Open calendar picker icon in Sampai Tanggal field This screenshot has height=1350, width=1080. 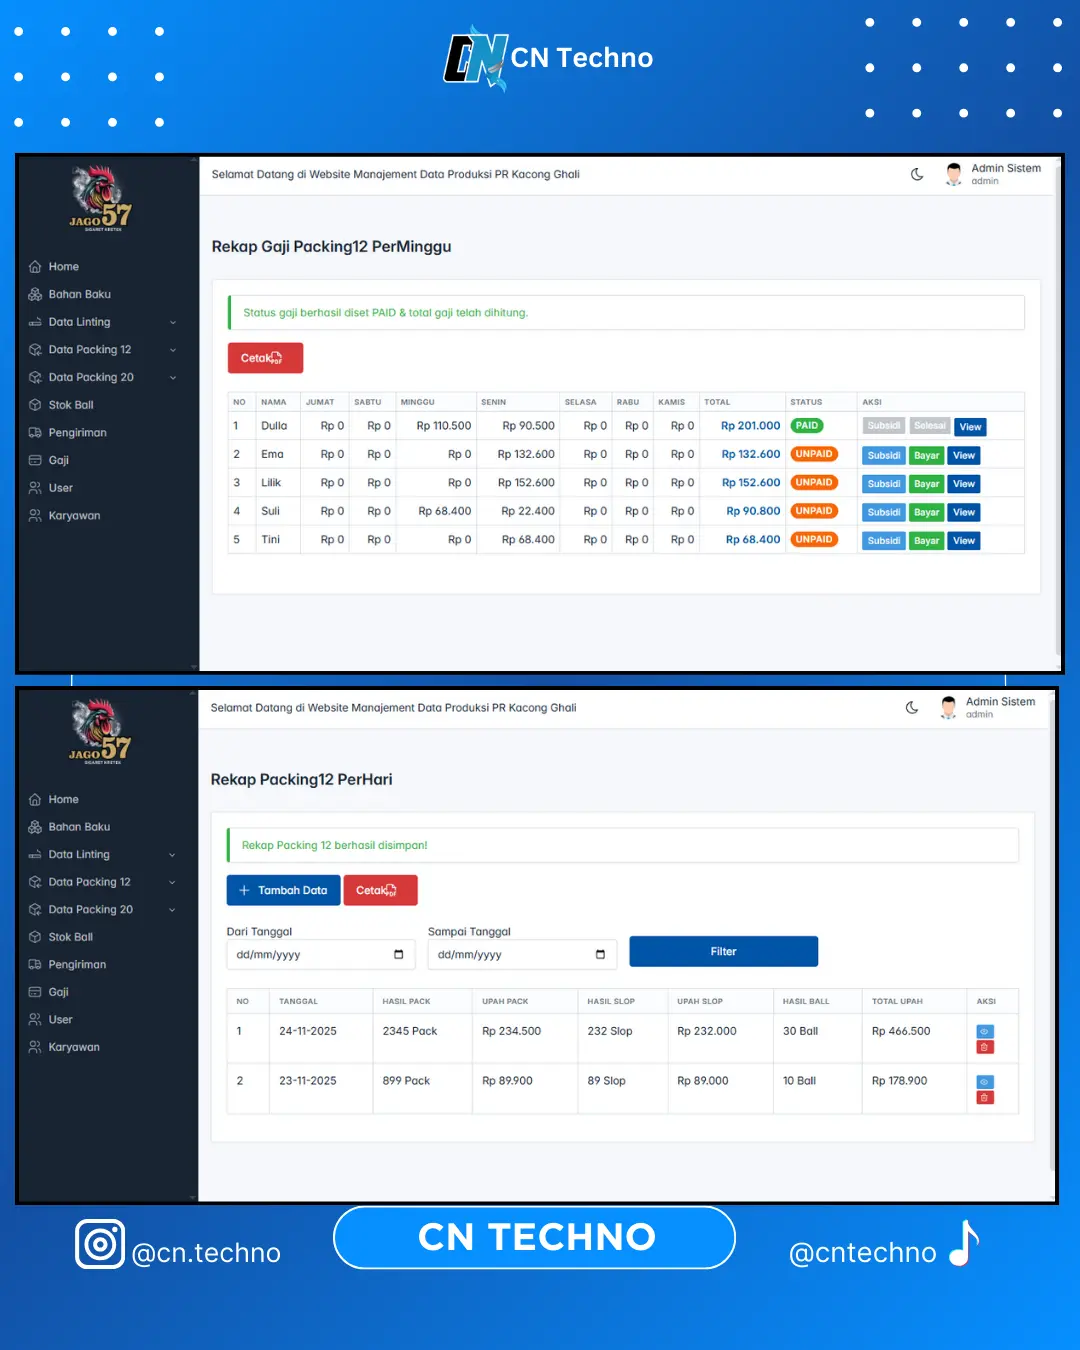click(x=600, y=955)
